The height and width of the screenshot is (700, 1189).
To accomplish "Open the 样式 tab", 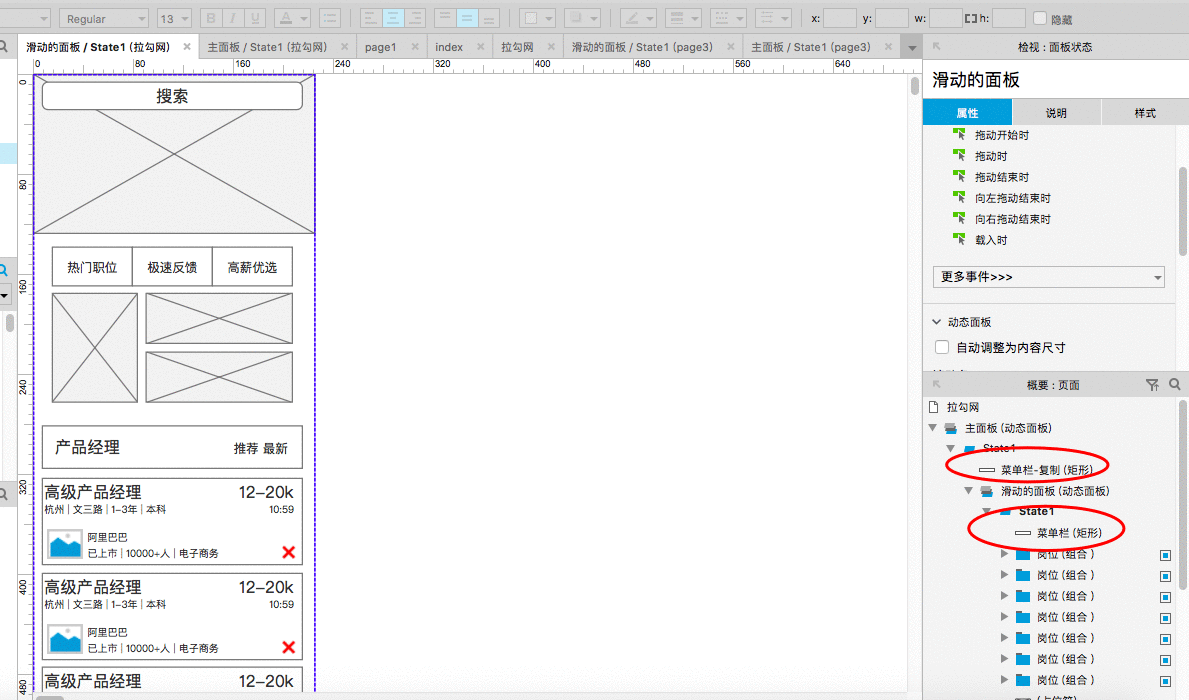I will coord(1145,112).
